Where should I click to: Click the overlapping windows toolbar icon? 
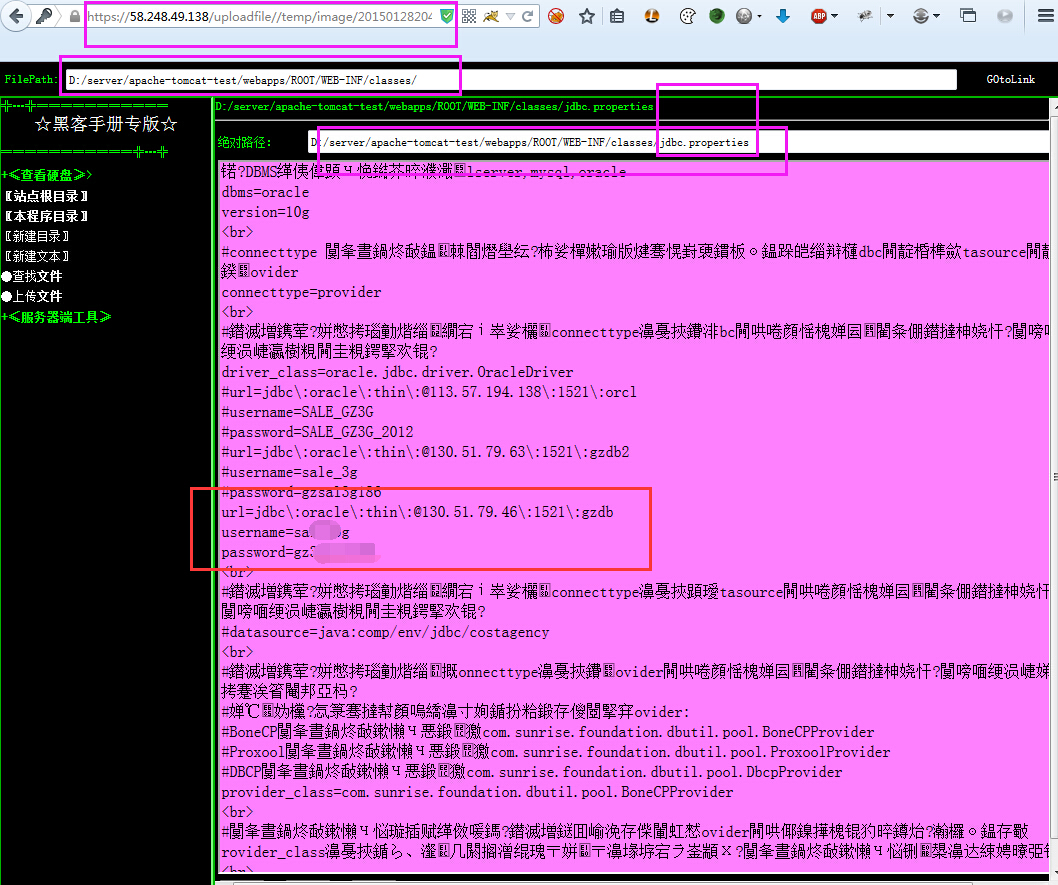click(968, 16)
